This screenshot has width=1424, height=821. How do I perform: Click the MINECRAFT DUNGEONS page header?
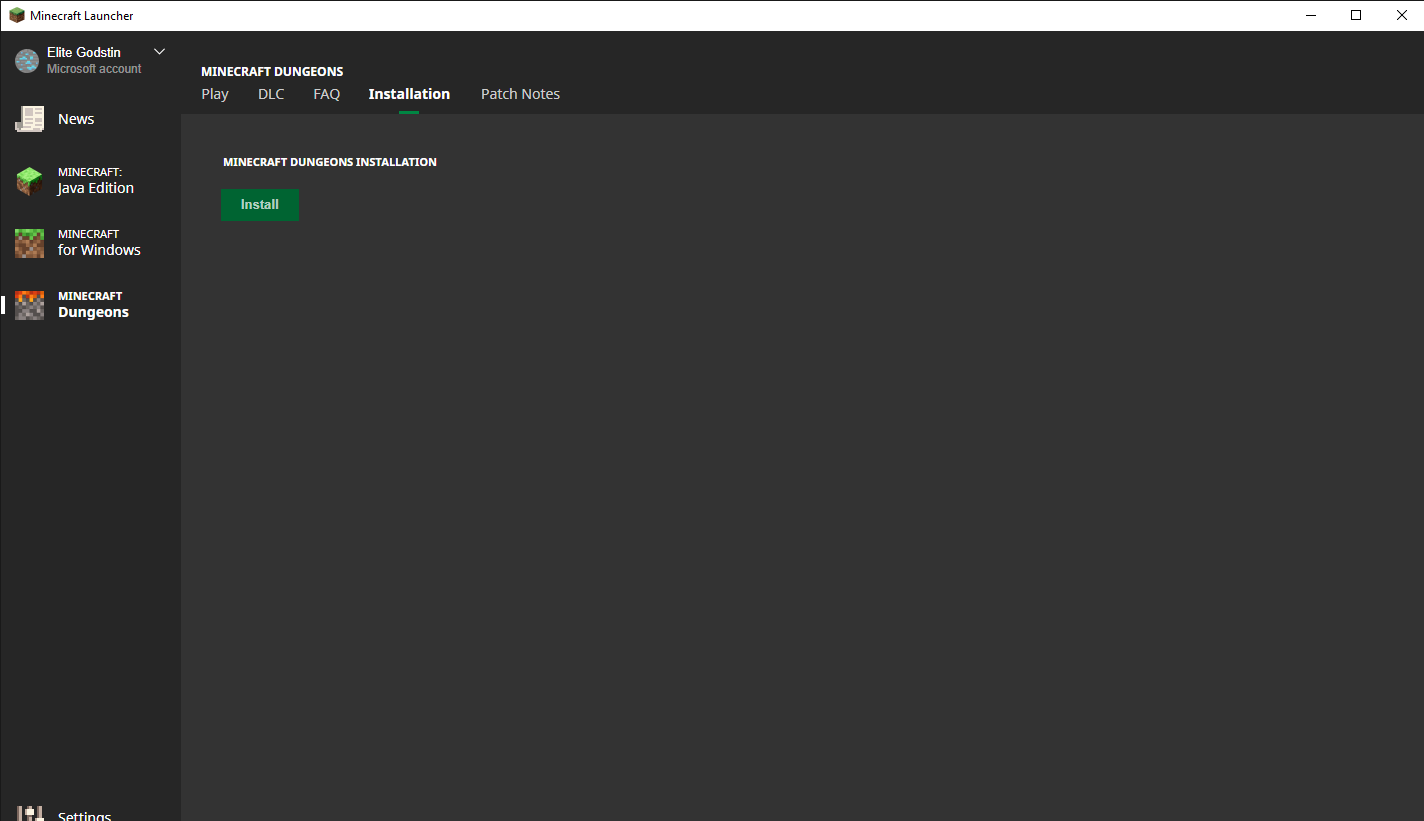[x=272, y=72]
